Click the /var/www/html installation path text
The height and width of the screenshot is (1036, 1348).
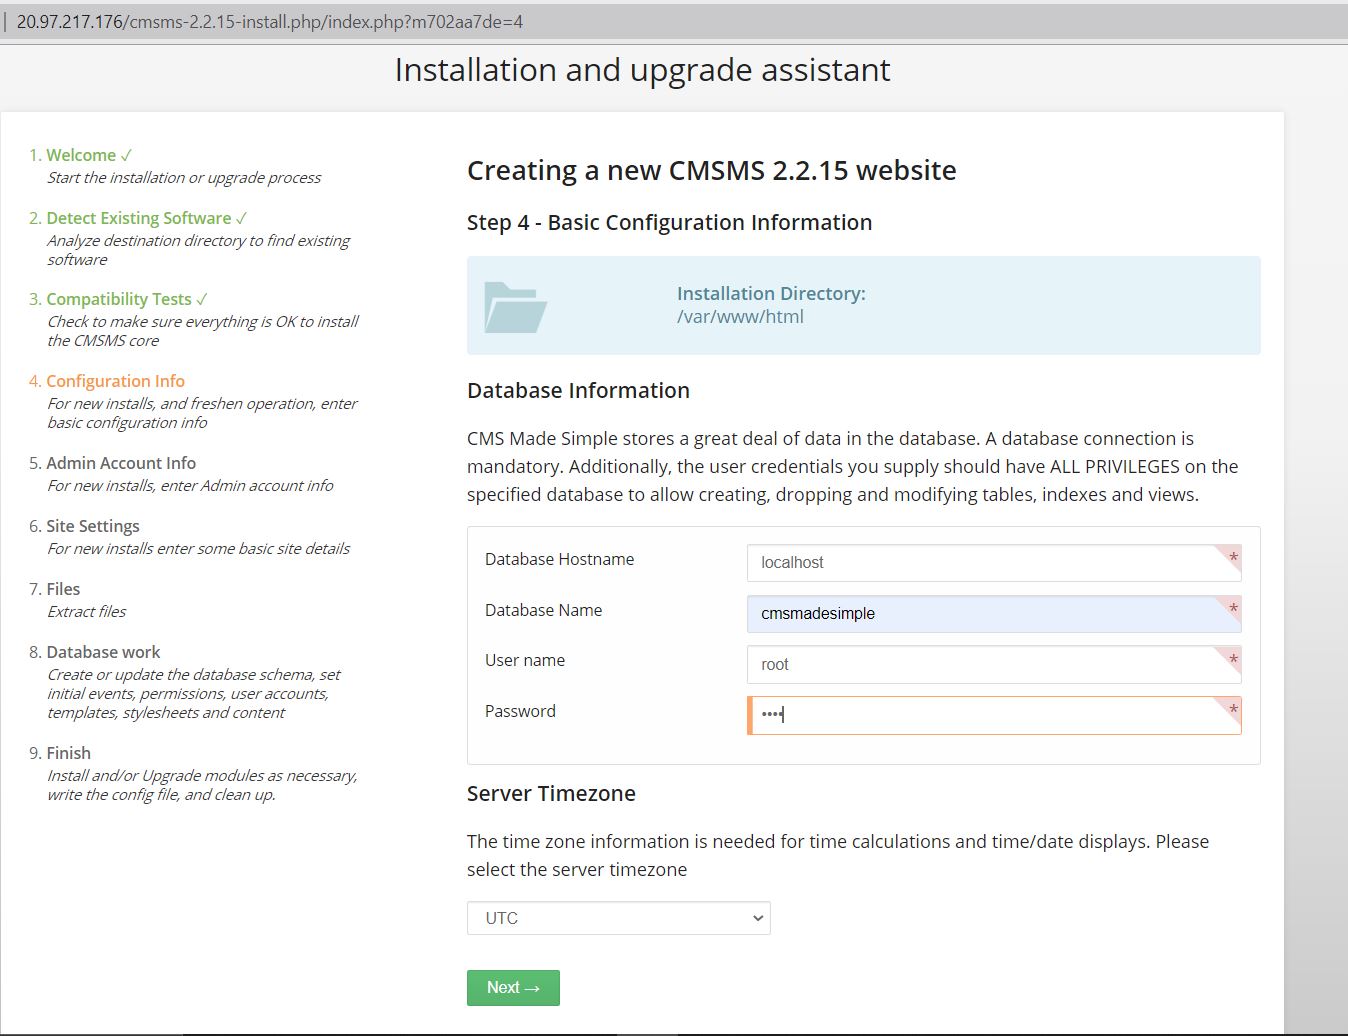coord(740,317)
